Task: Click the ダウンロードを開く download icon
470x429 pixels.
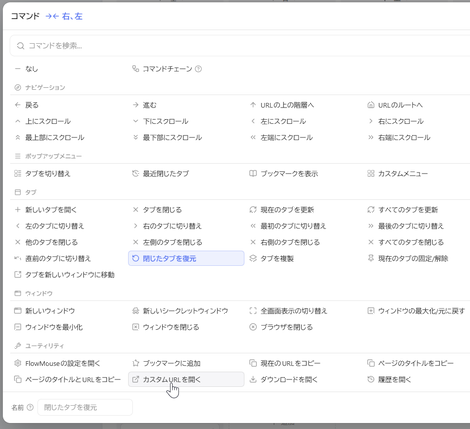Action: tap(253, 379)
